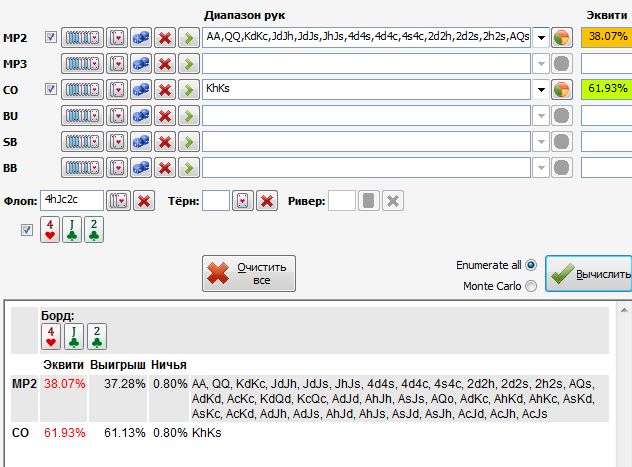Expand BB range dropdown arrow

pyautogui.click(x=541, y=168)
